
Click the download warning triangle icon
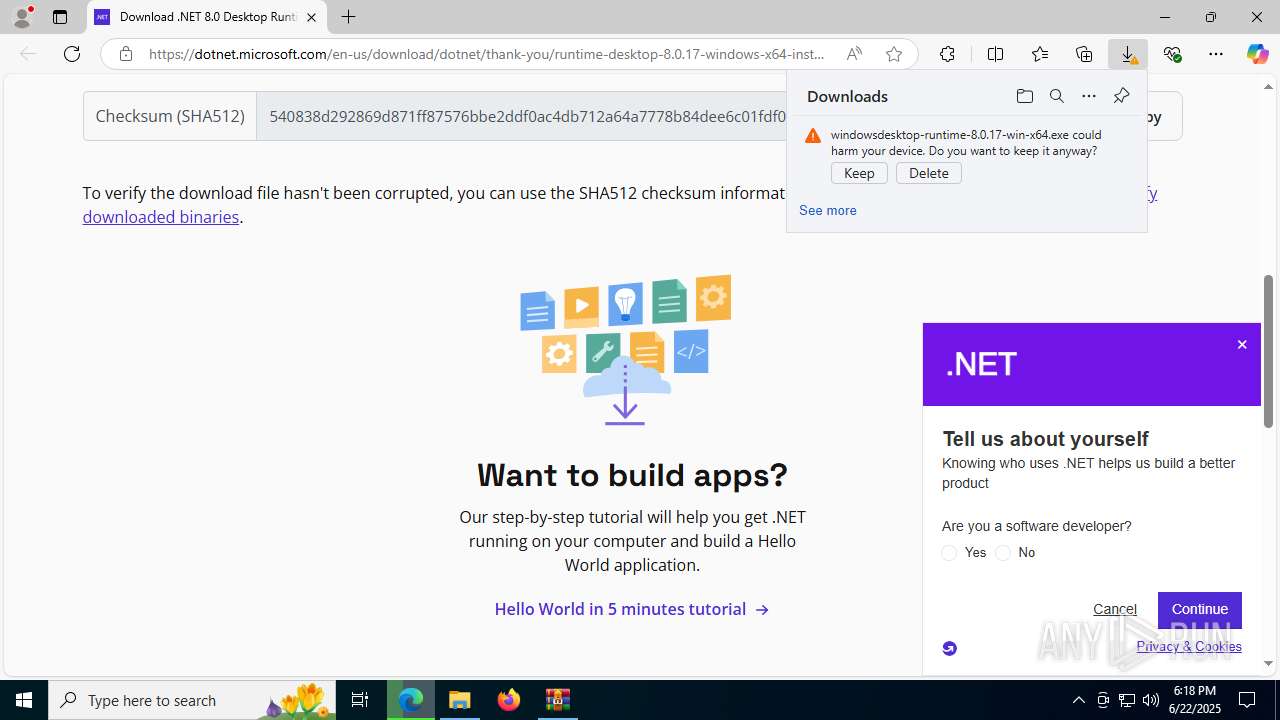[813, 135]
